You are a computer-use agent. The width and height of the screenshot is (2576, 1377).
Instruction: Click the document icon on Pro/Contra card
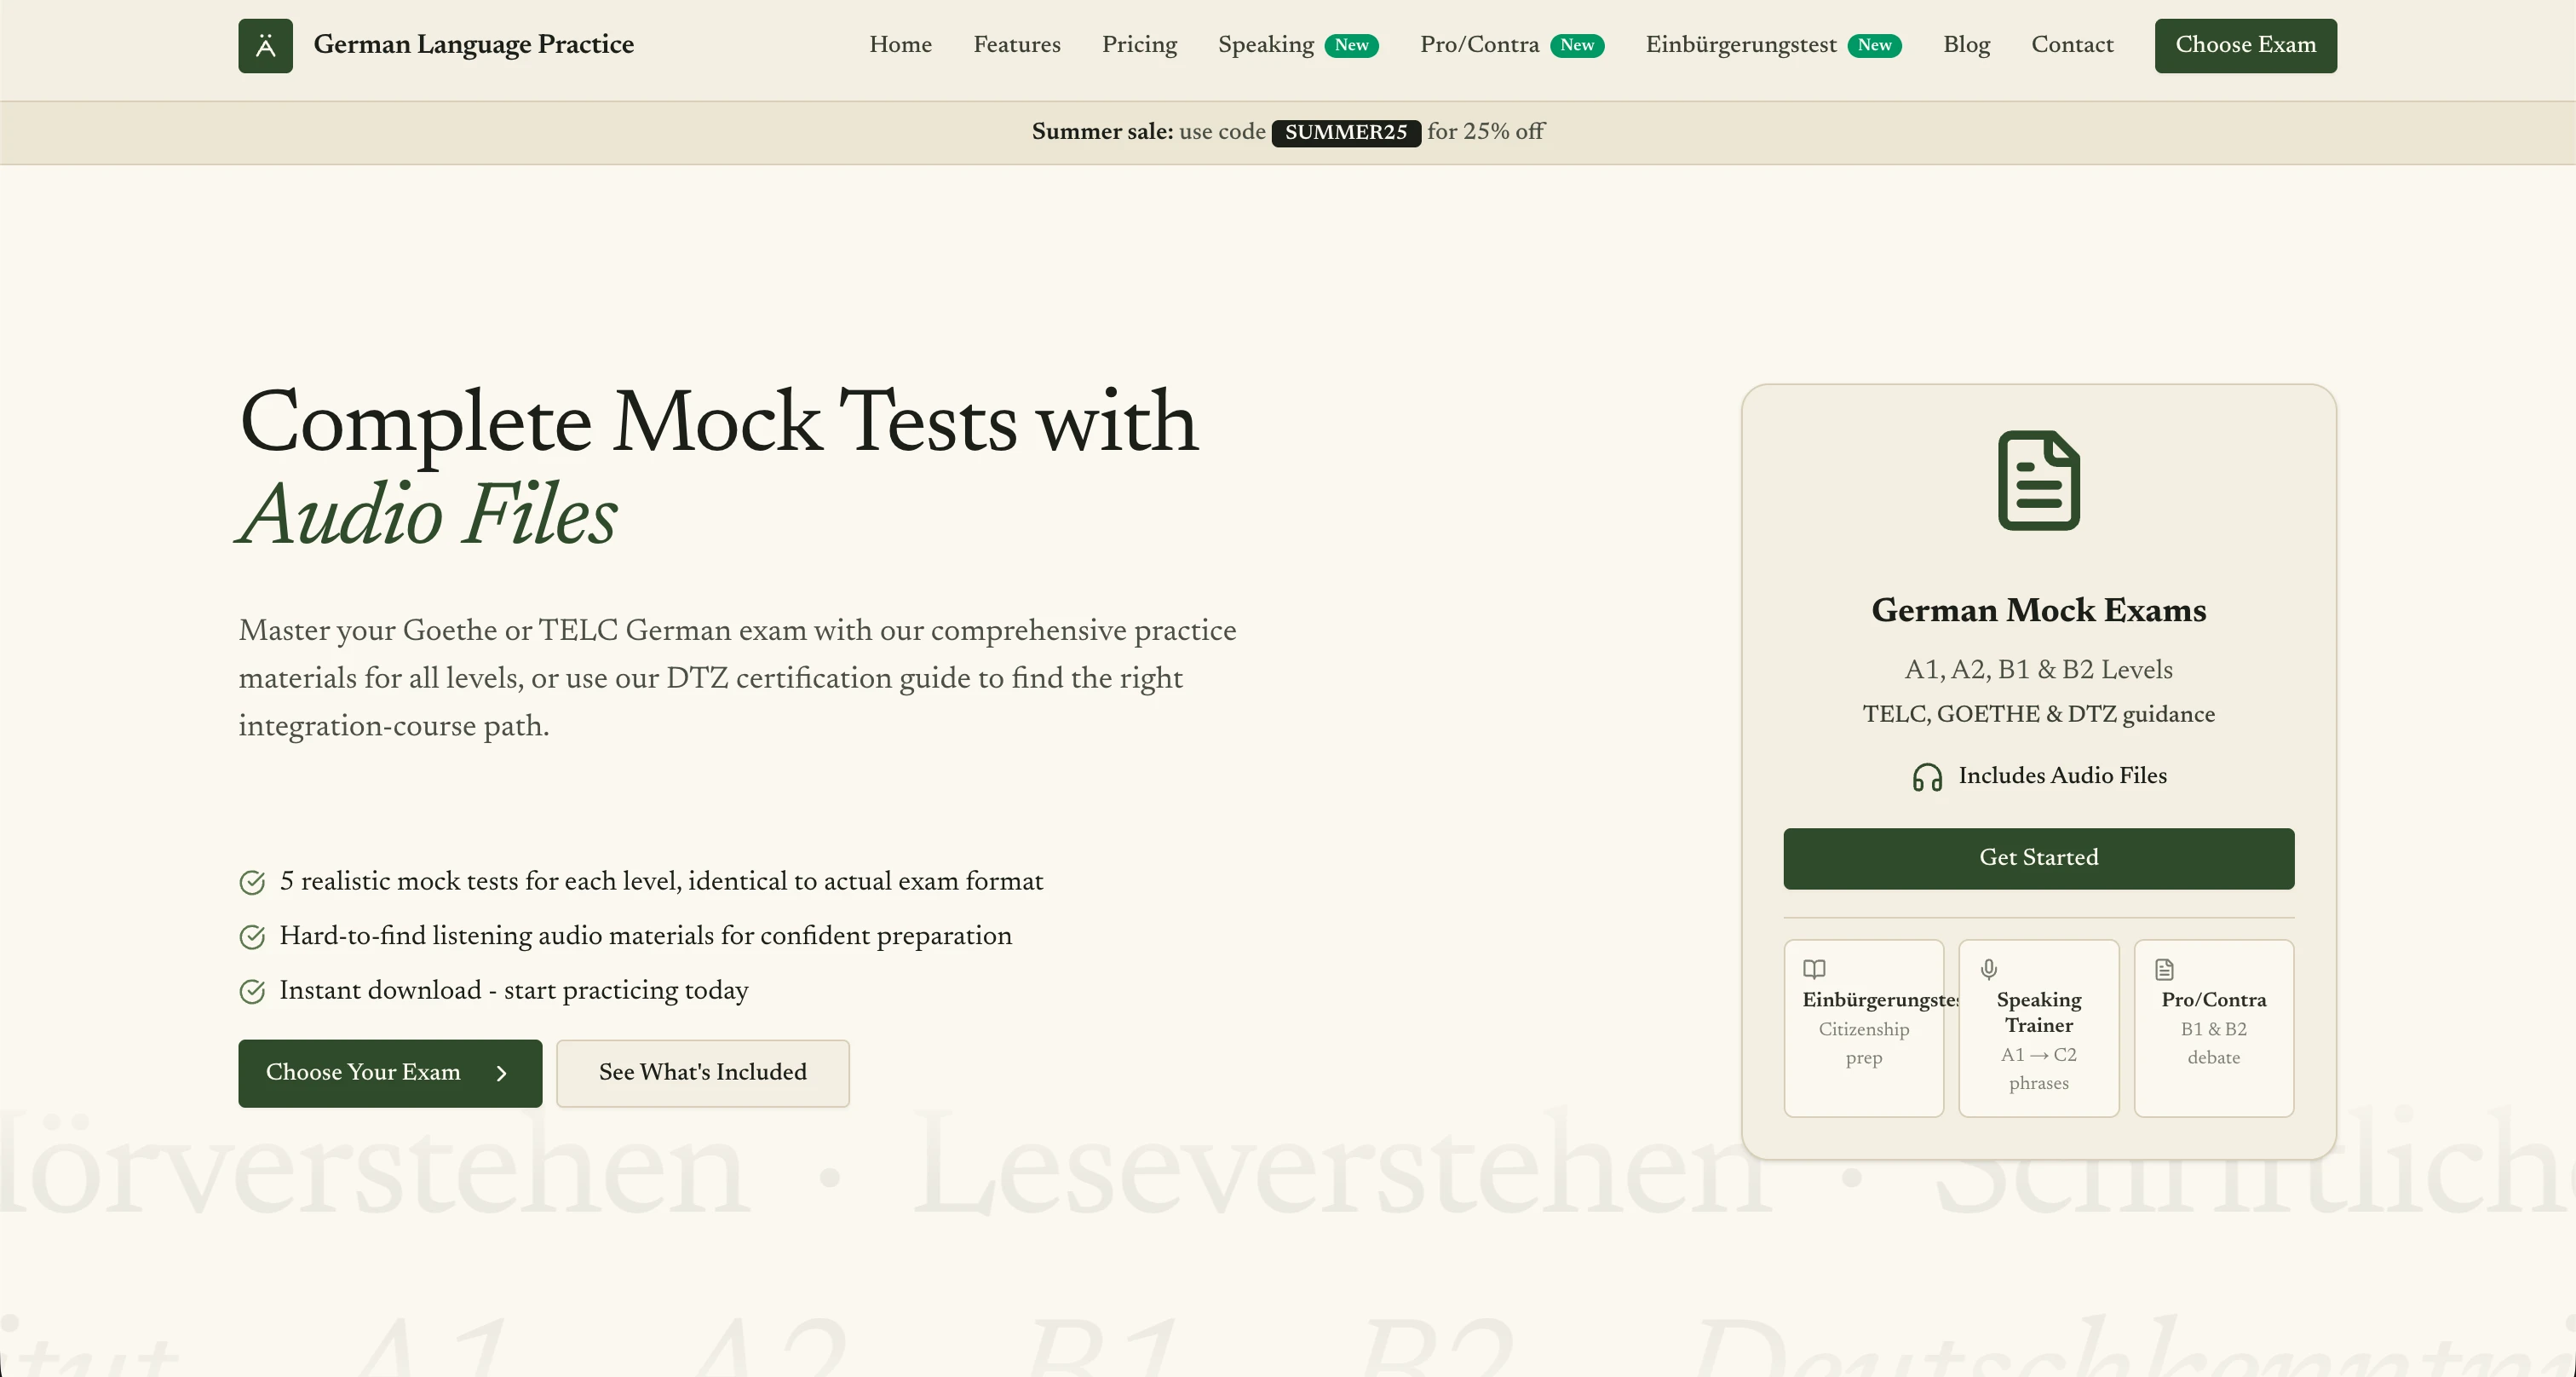click(2164, 968)
